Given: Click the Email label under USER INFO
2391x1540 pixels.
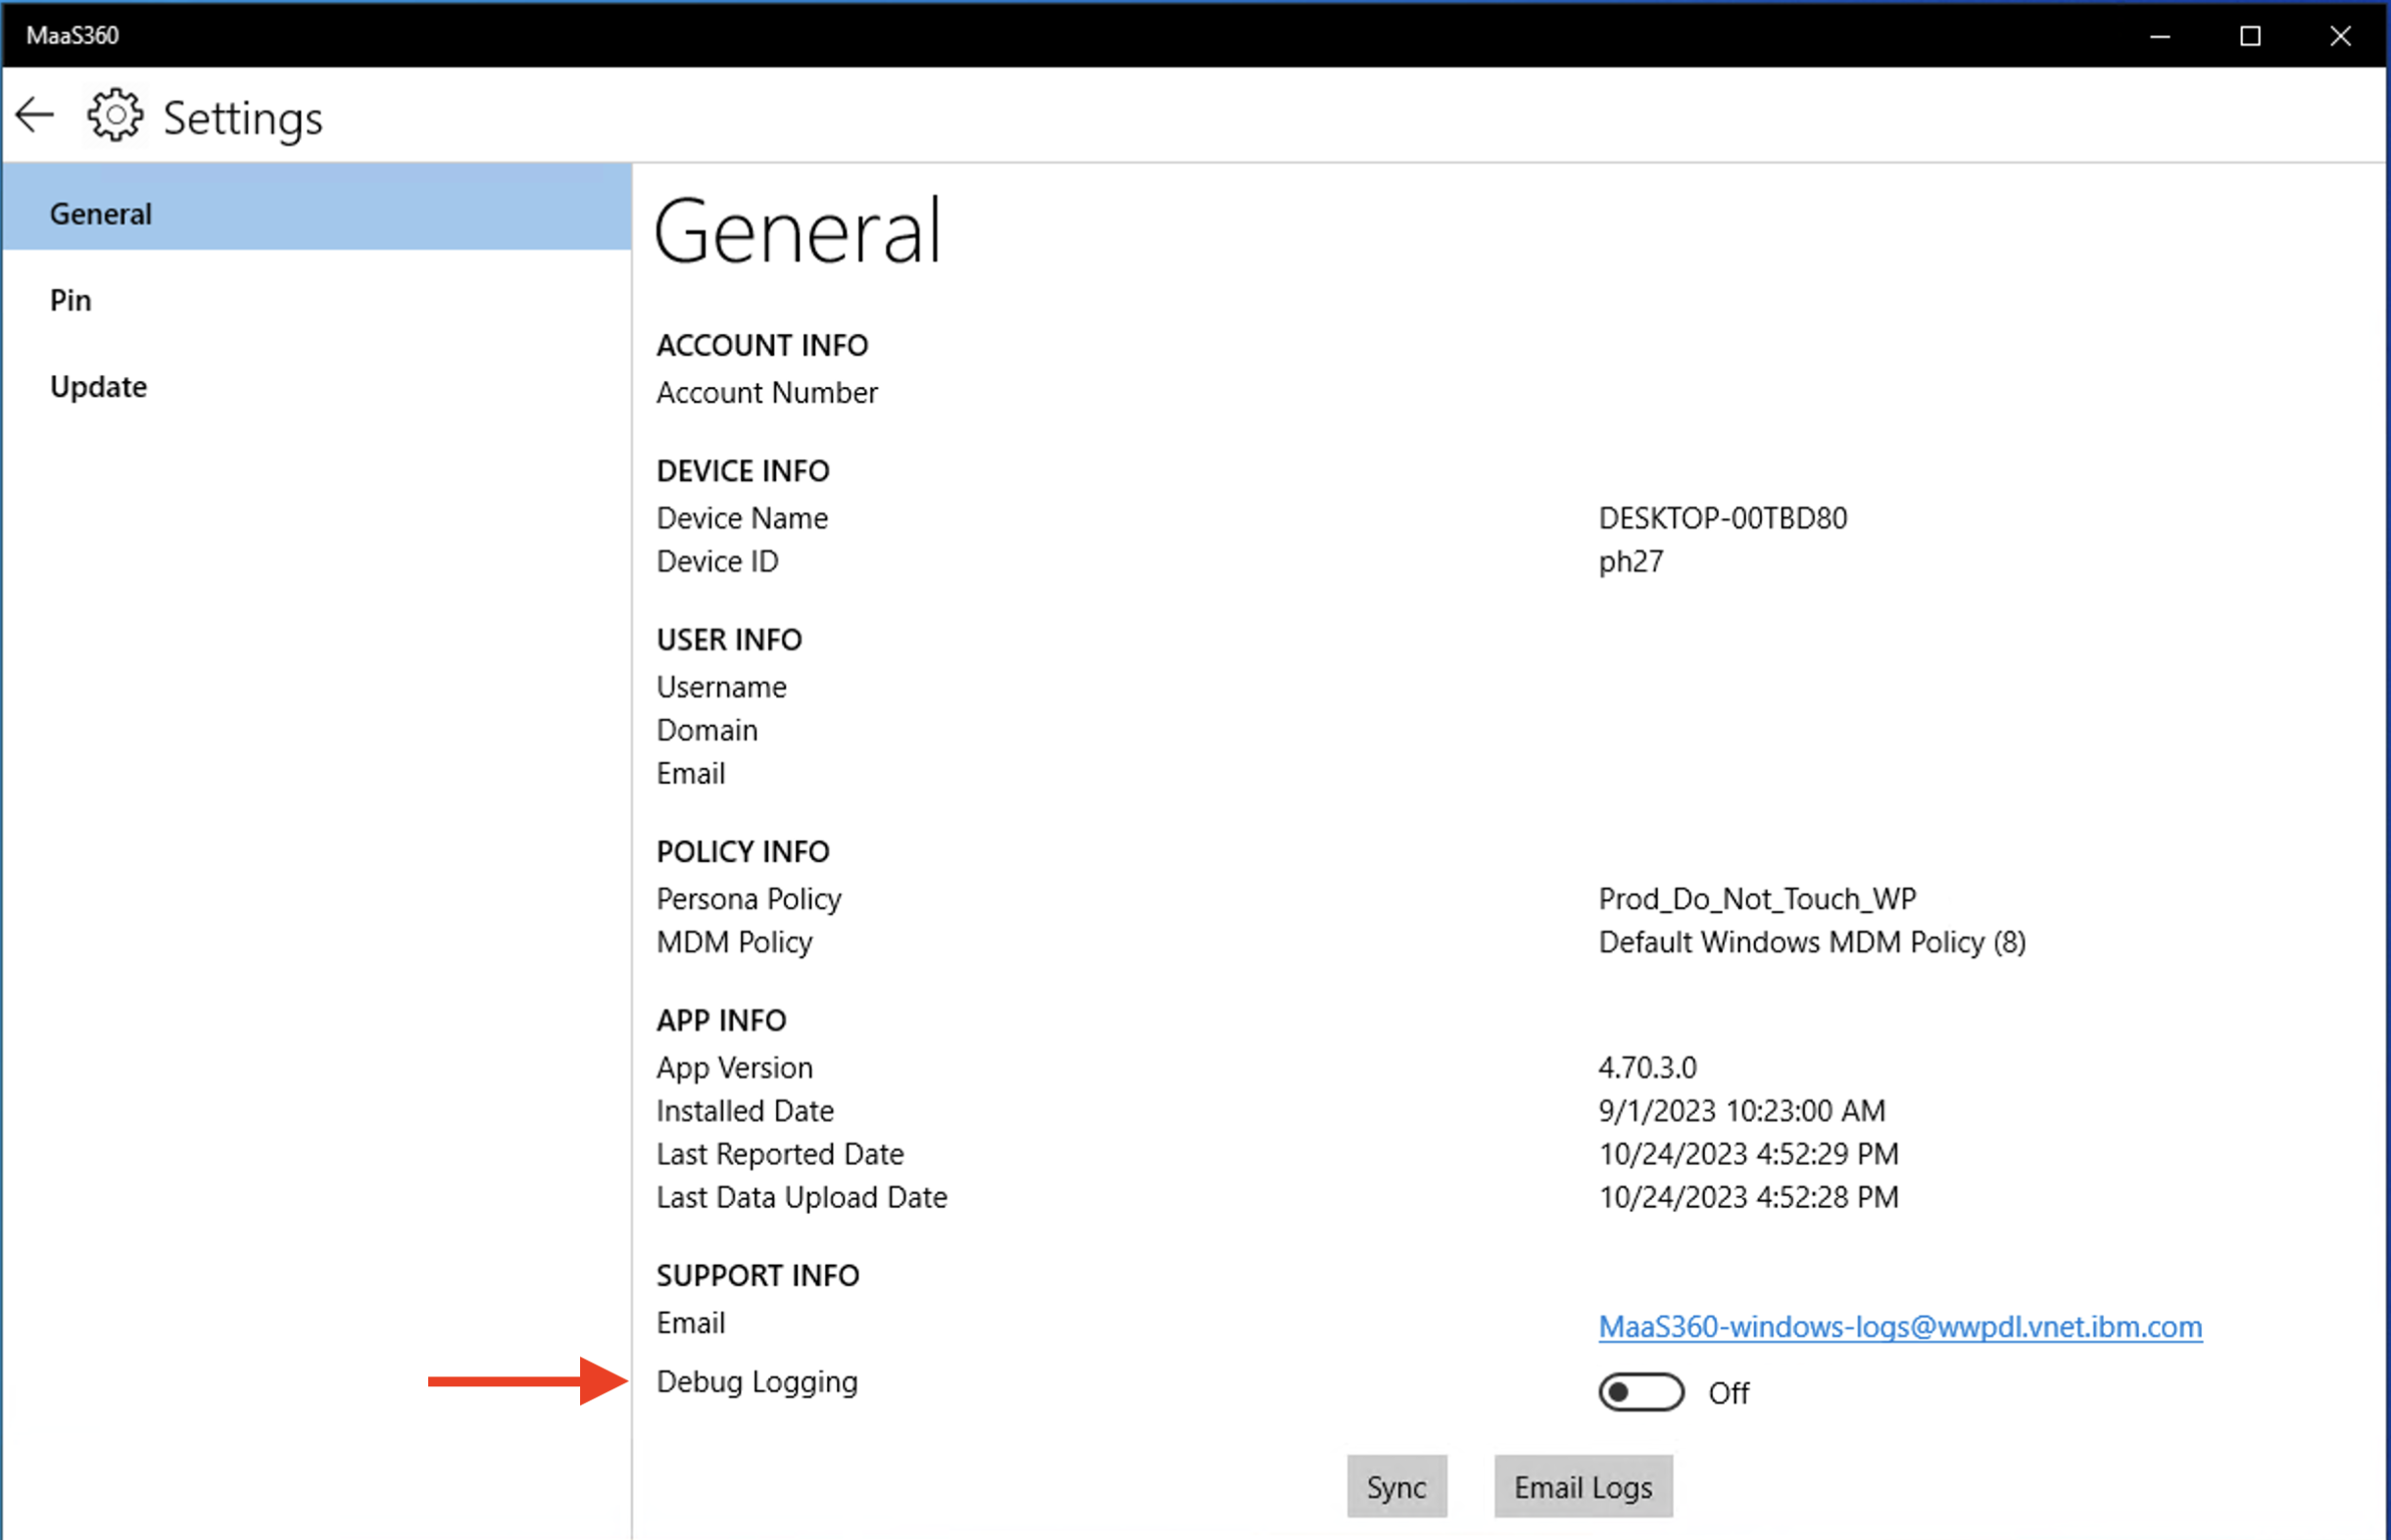Looking at the screenshot, I should (690, 773).
